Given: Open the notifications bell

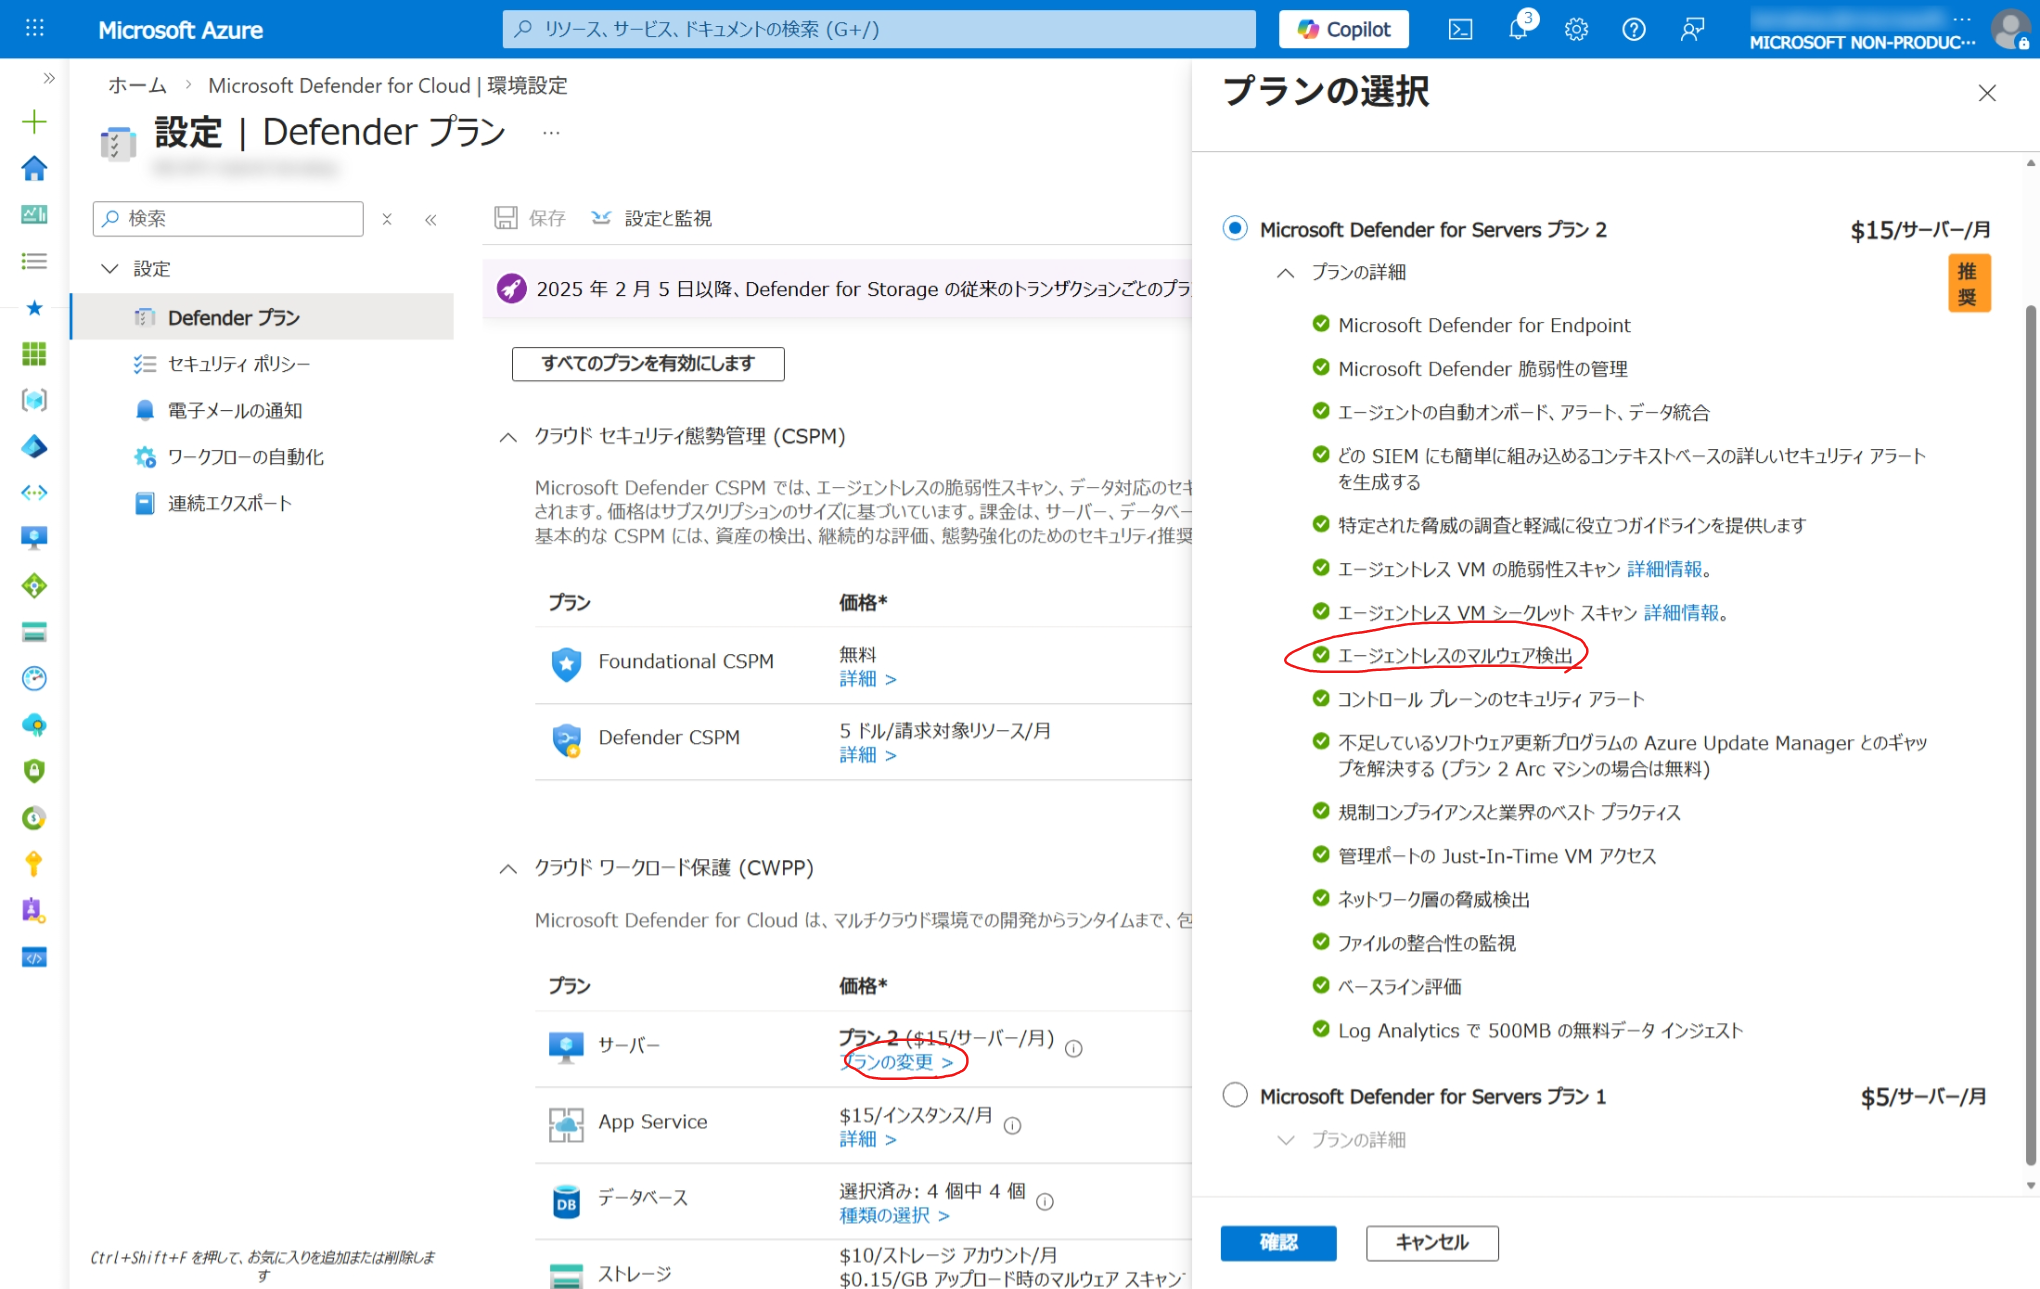Looking at the screenshot, I should click(1518, 29).
